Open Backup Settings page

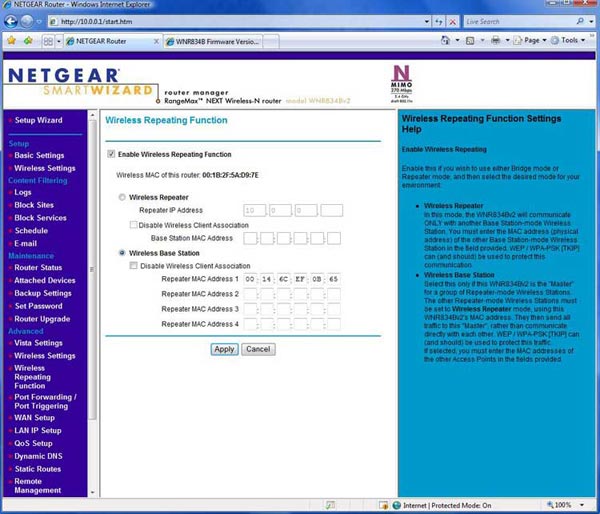[x=42, y=294]
